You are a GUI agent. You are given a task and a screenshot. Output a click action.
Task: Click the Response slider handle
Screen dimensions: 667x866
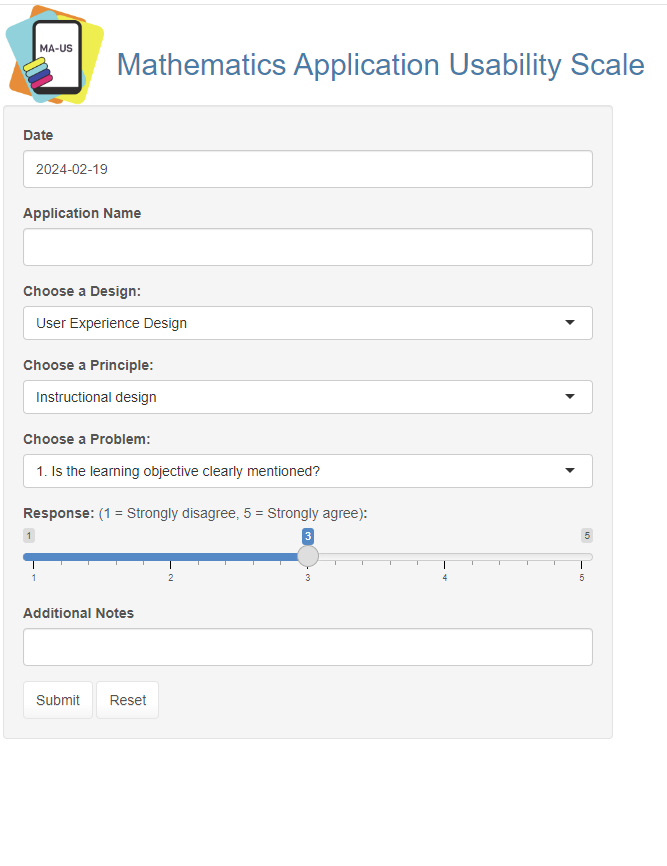click(308, 556)
